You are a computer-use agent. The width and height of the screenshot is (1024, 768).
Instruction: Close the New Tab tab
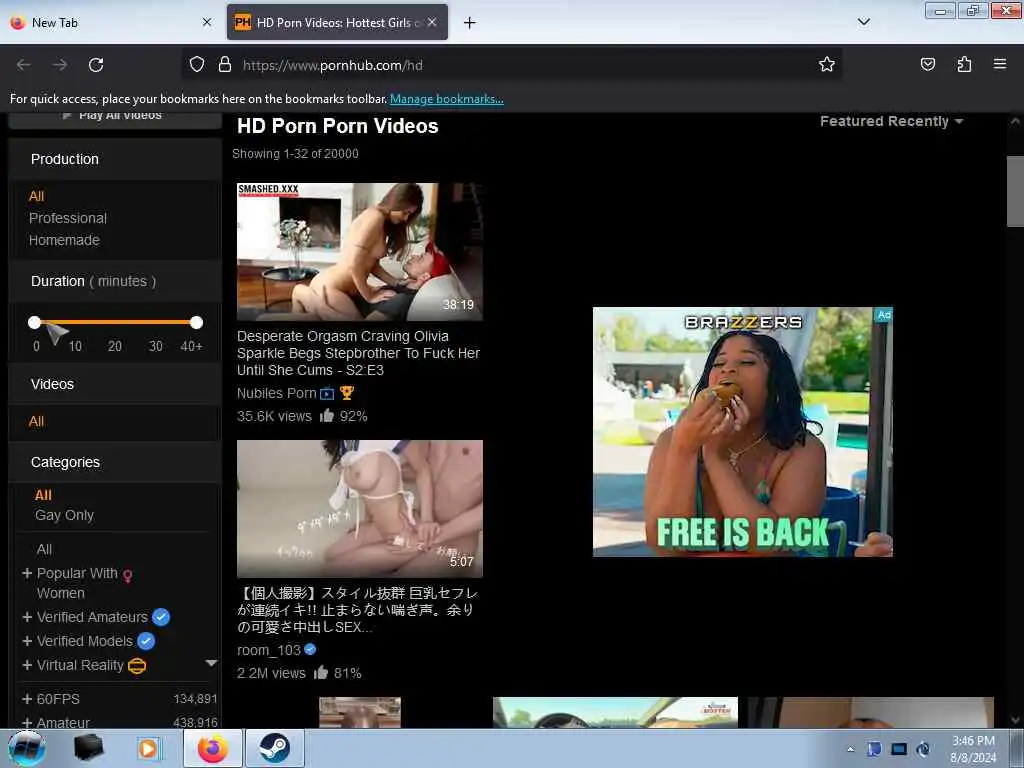tap(207, 22)
